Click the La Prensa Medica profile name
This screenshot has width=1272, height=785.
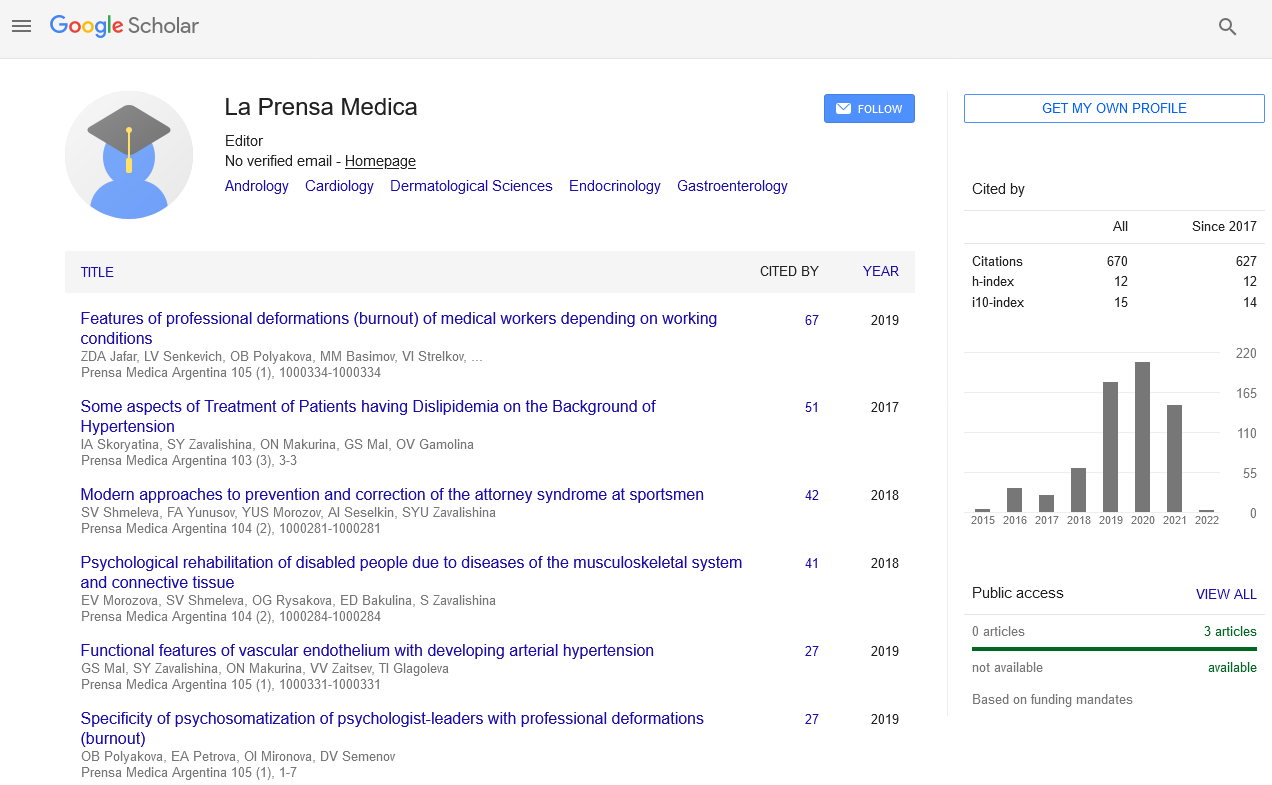click(321, 107)
